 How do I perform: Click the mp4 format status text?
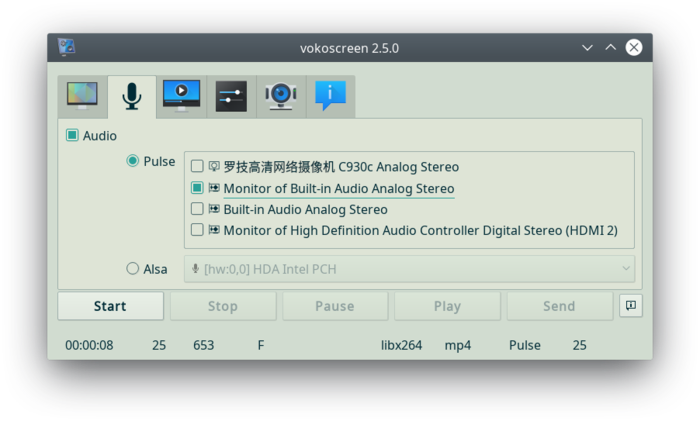click(x=458, y=346)
